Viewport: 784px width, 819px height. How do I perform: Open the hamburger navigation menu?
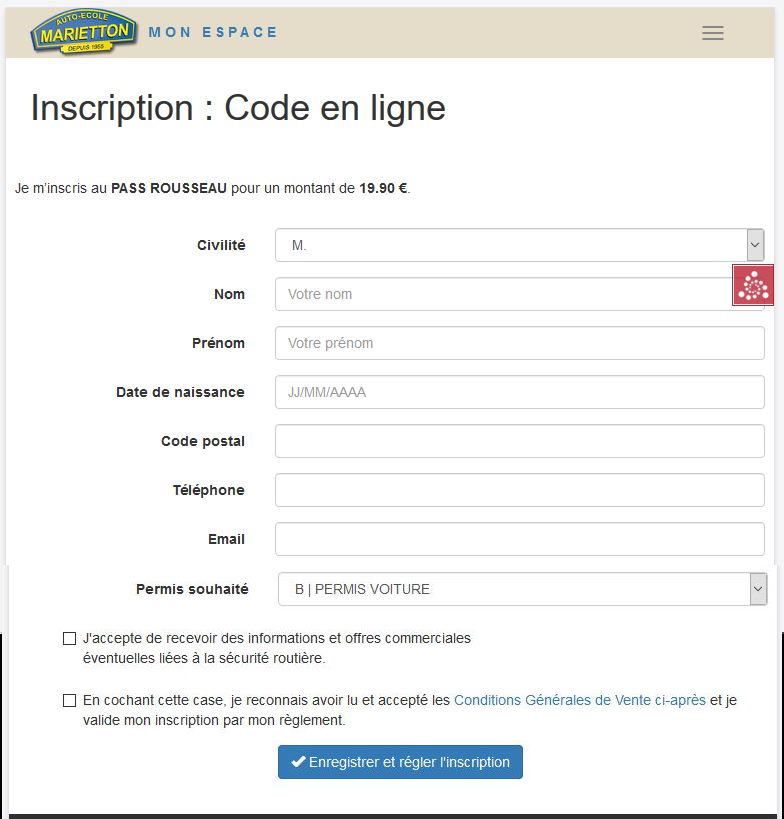713,33
